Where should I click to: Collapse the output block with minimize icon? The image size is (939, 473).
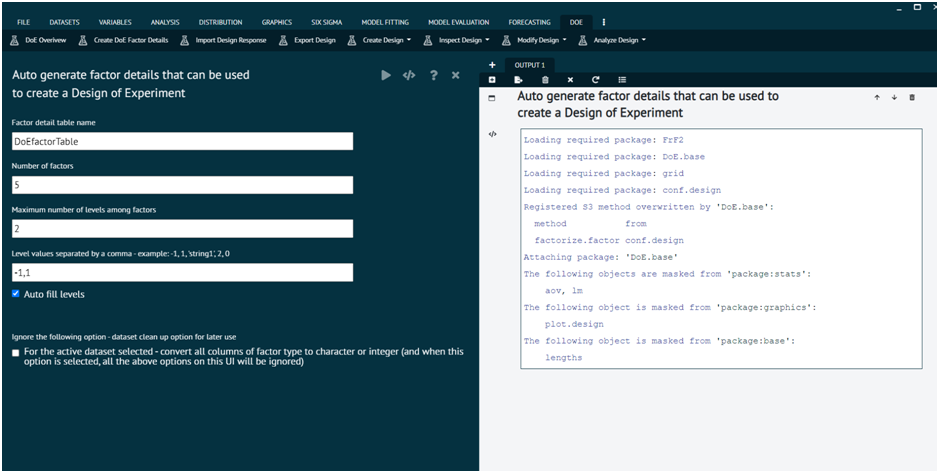492,98
